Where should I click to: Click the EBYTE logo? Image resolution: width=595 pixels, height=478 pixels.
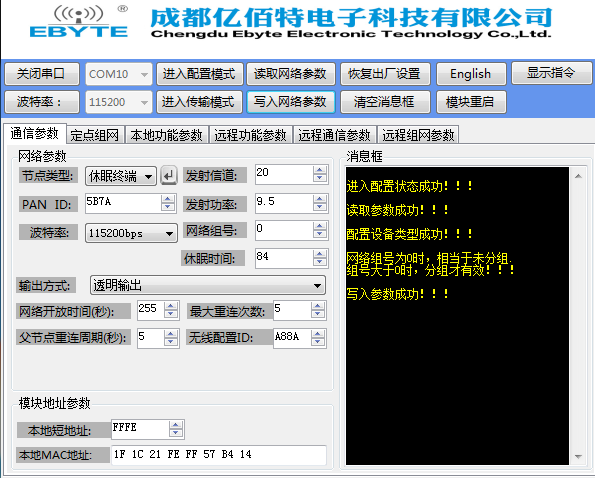click(79, 22)
